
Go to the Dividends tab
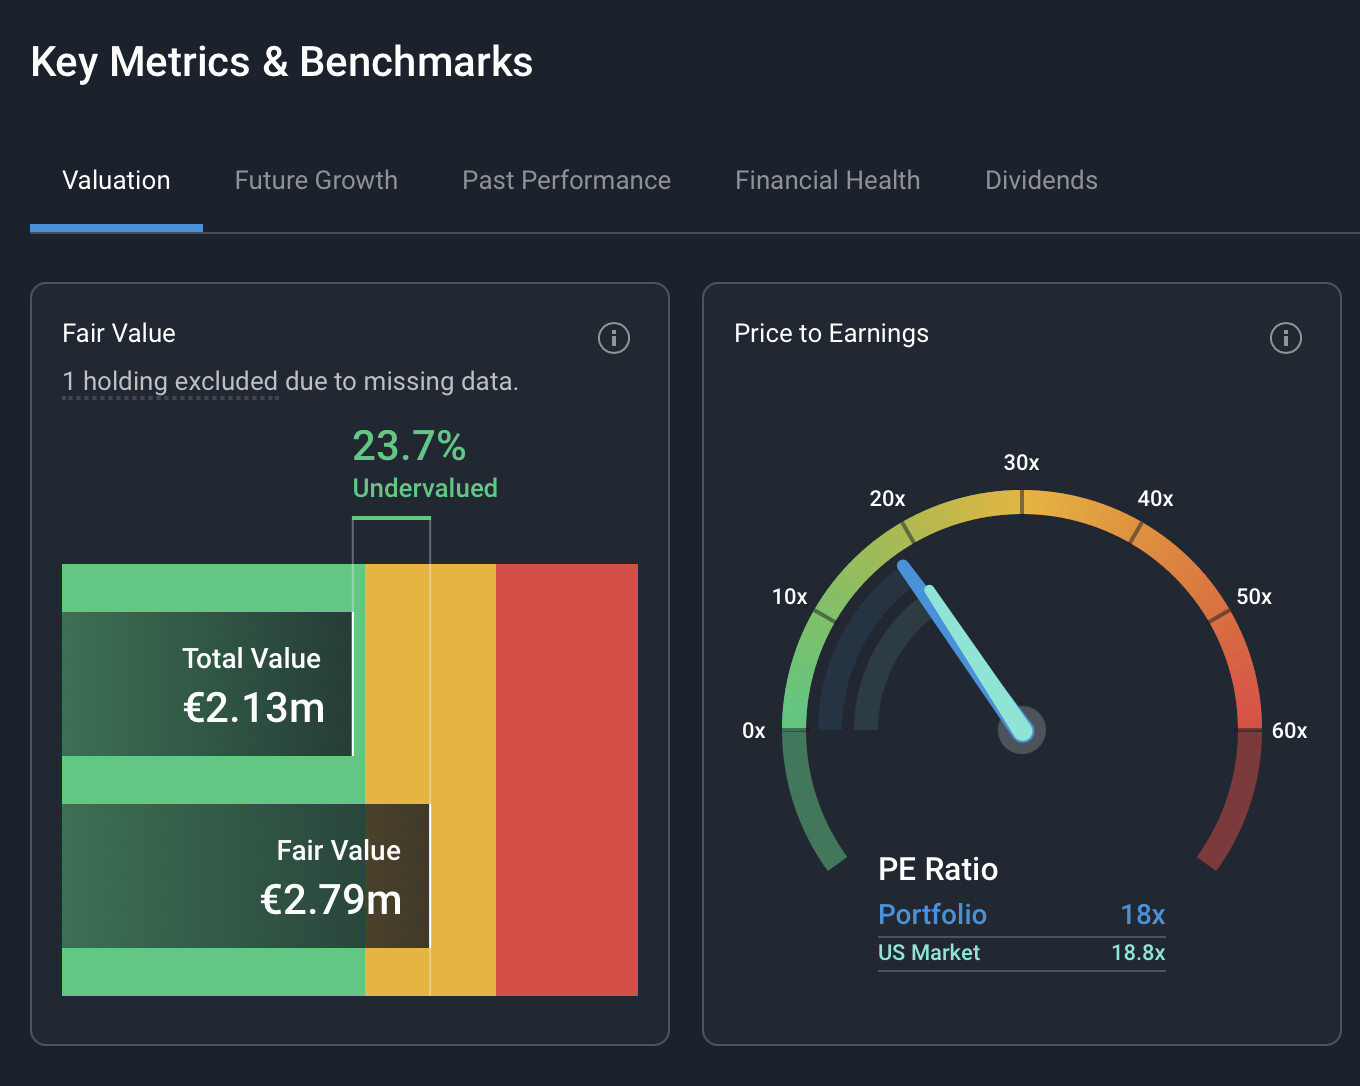click(1041, 180)
